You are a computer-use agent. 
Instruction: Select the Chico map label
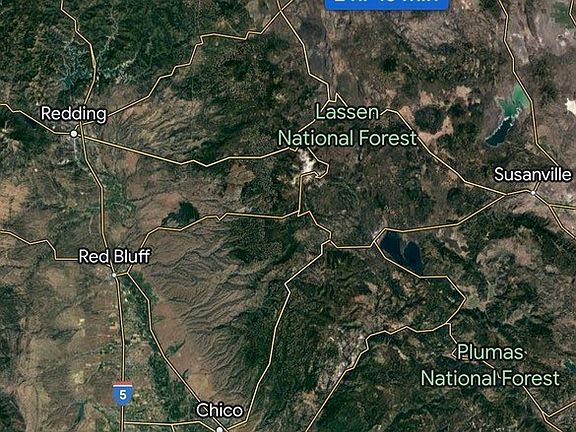(219, 410)
